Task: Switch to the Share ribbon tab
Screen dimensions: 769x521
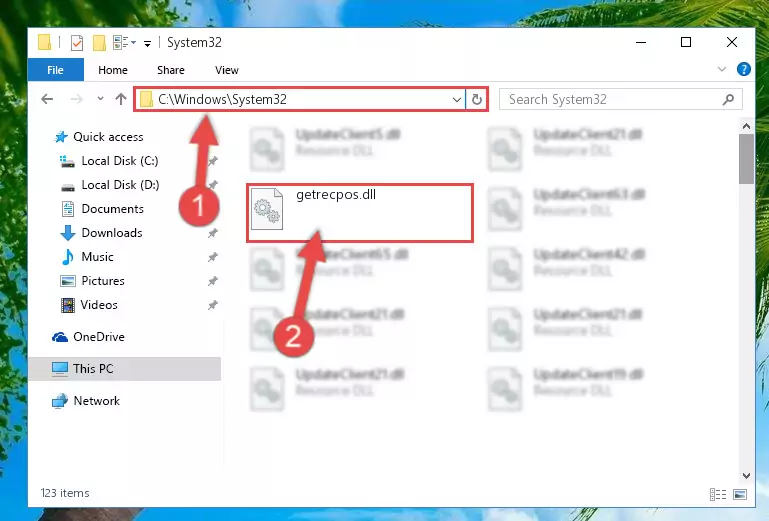Action: tap(171, 70)
